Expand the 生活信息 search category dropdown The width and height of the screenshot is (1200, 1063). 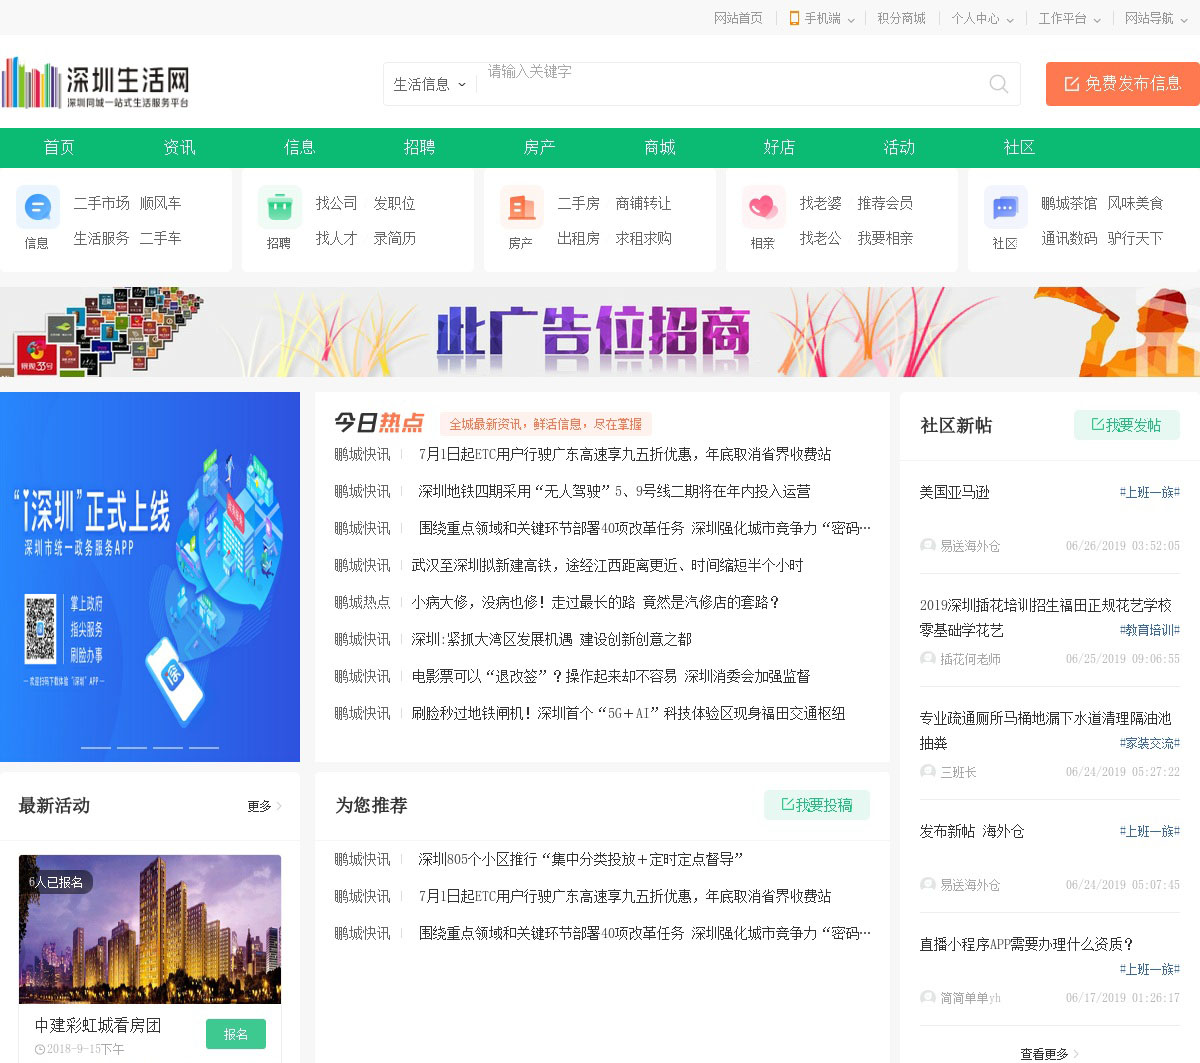coord(430,84)
